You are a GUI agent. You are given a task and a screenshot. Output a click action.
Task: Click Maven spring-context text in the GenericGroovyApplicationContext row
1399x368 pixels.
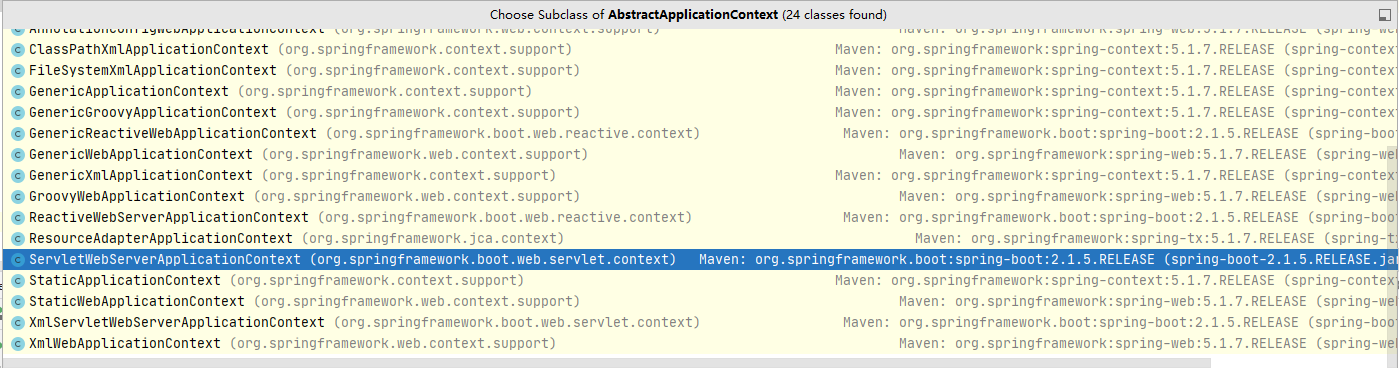coord(1115,112)
